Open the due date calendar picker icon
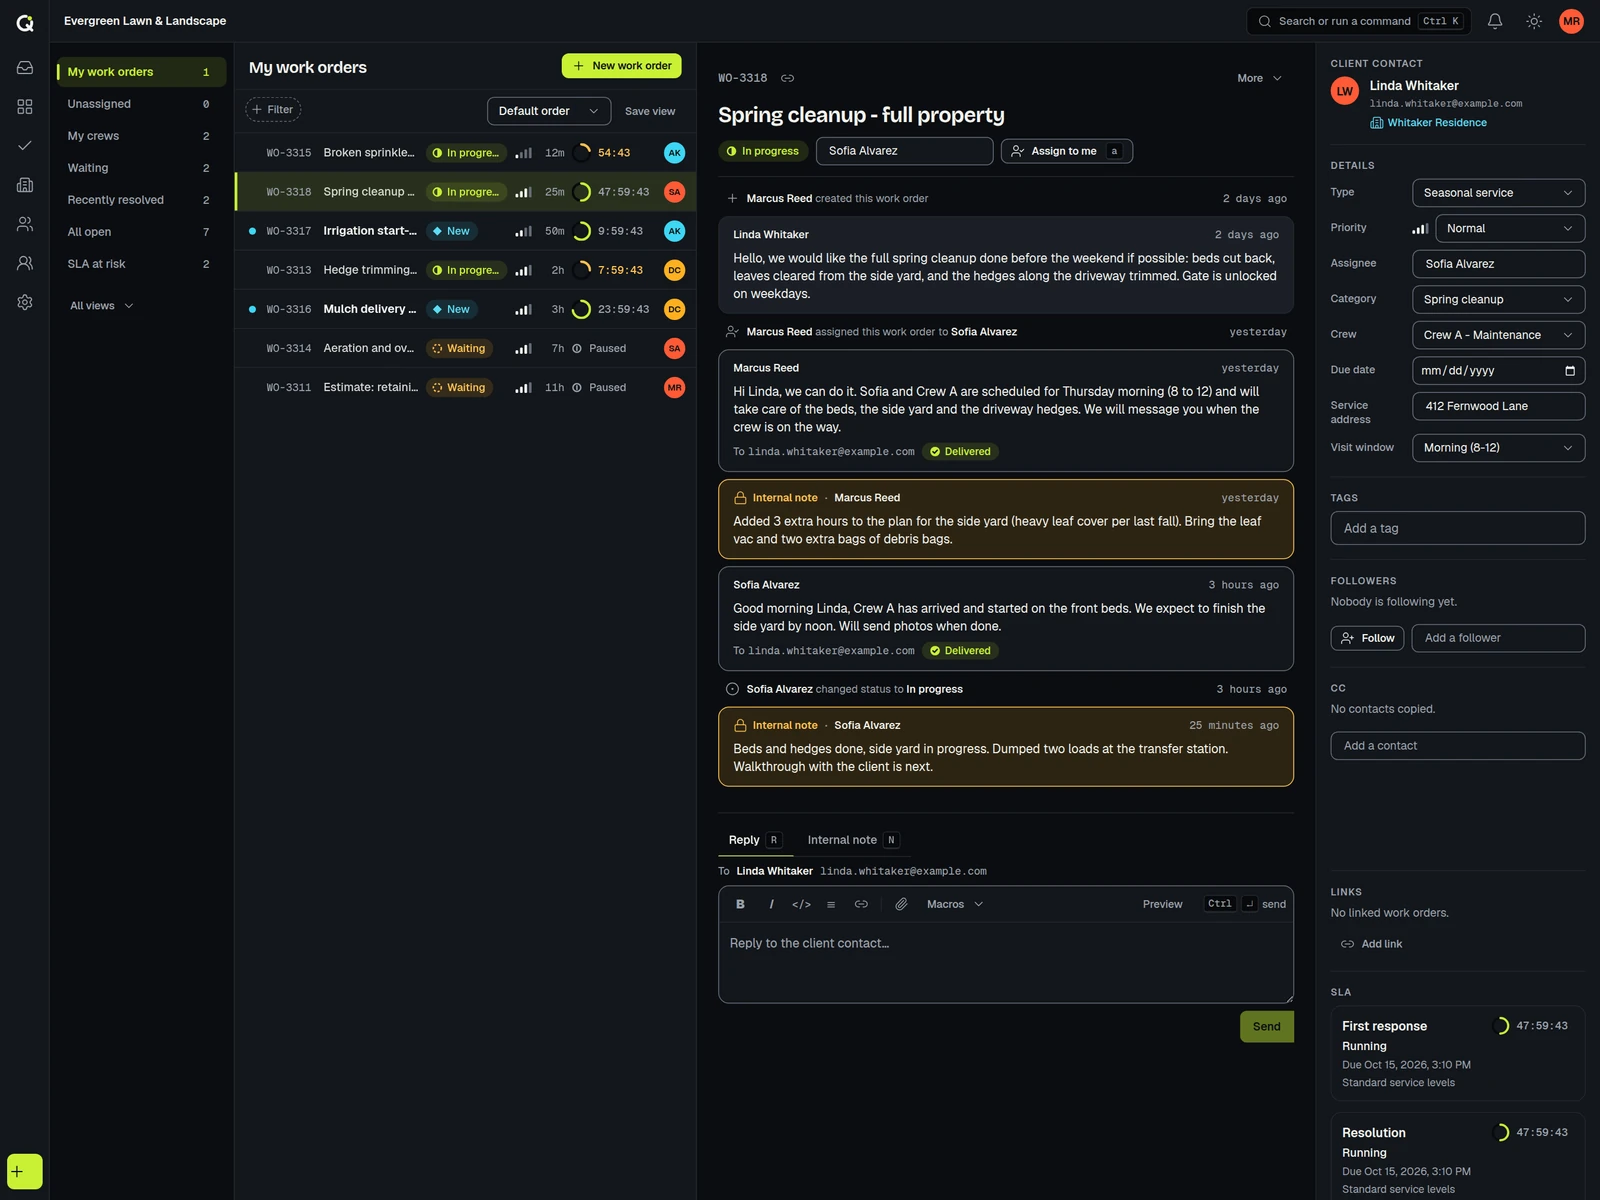 pos(1570,370)
